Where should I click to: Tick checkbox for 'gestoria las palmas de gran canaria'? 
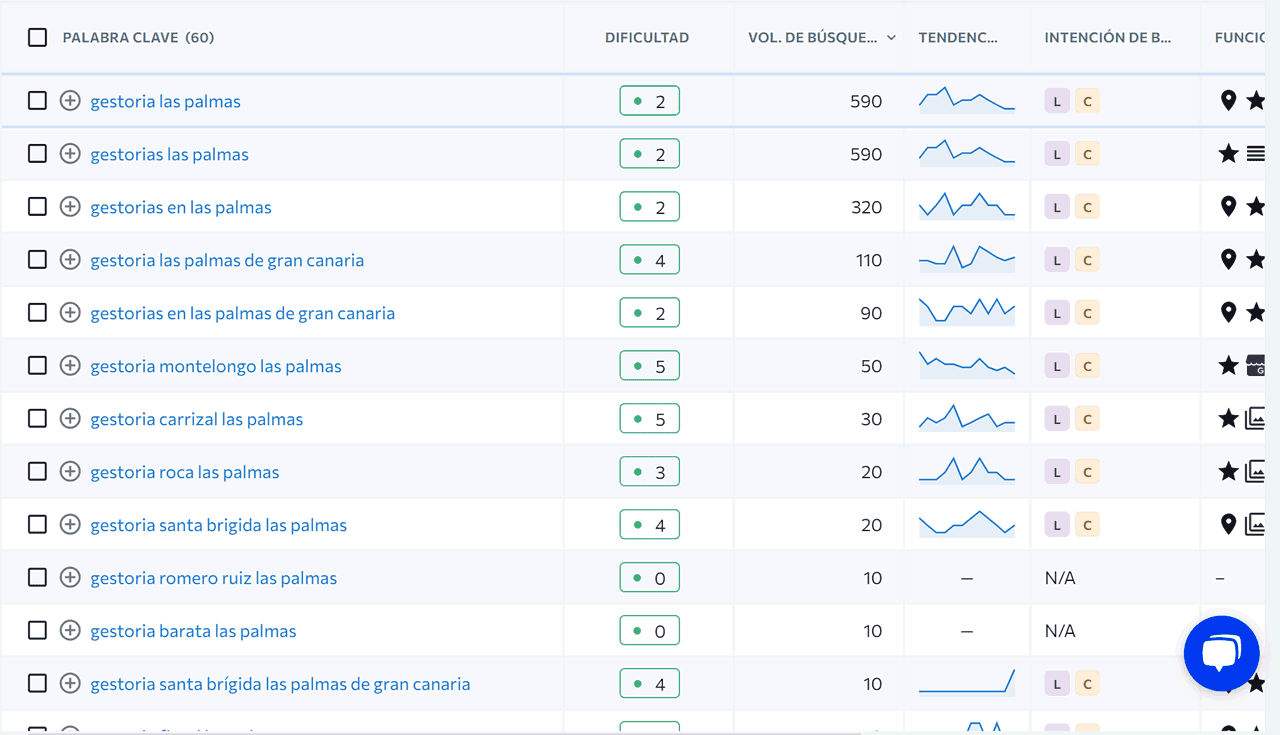coord(37,260)
